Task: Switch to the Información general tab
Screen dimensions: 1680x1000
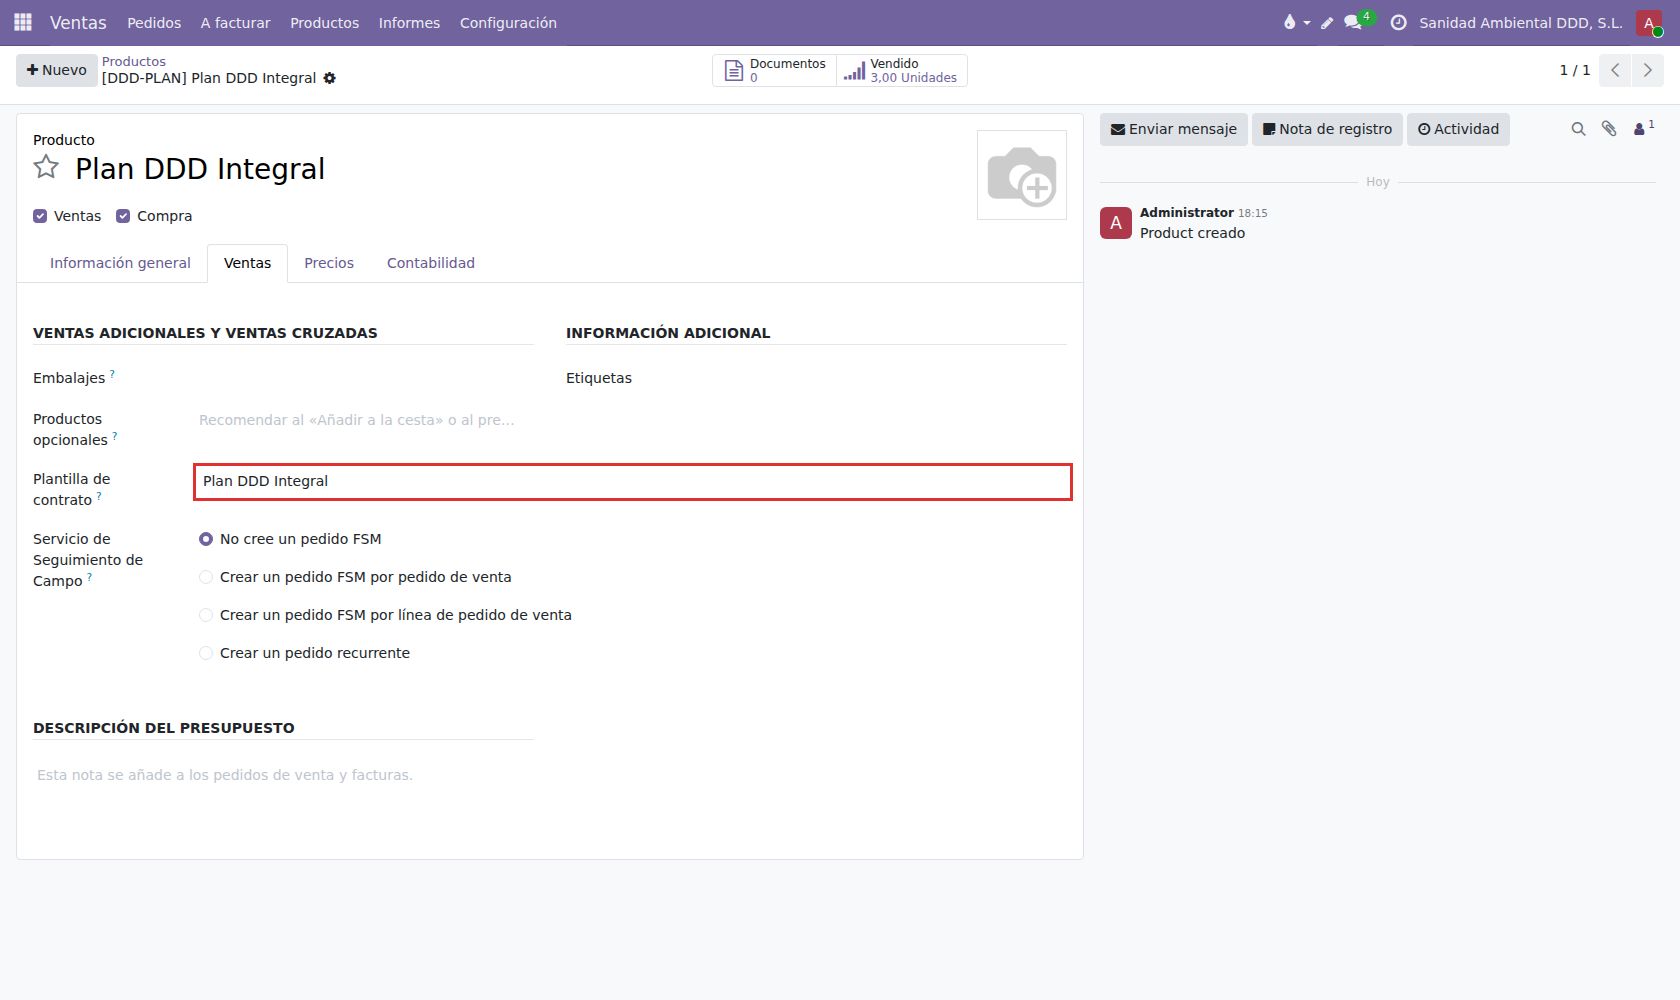Action: point(120,263)
